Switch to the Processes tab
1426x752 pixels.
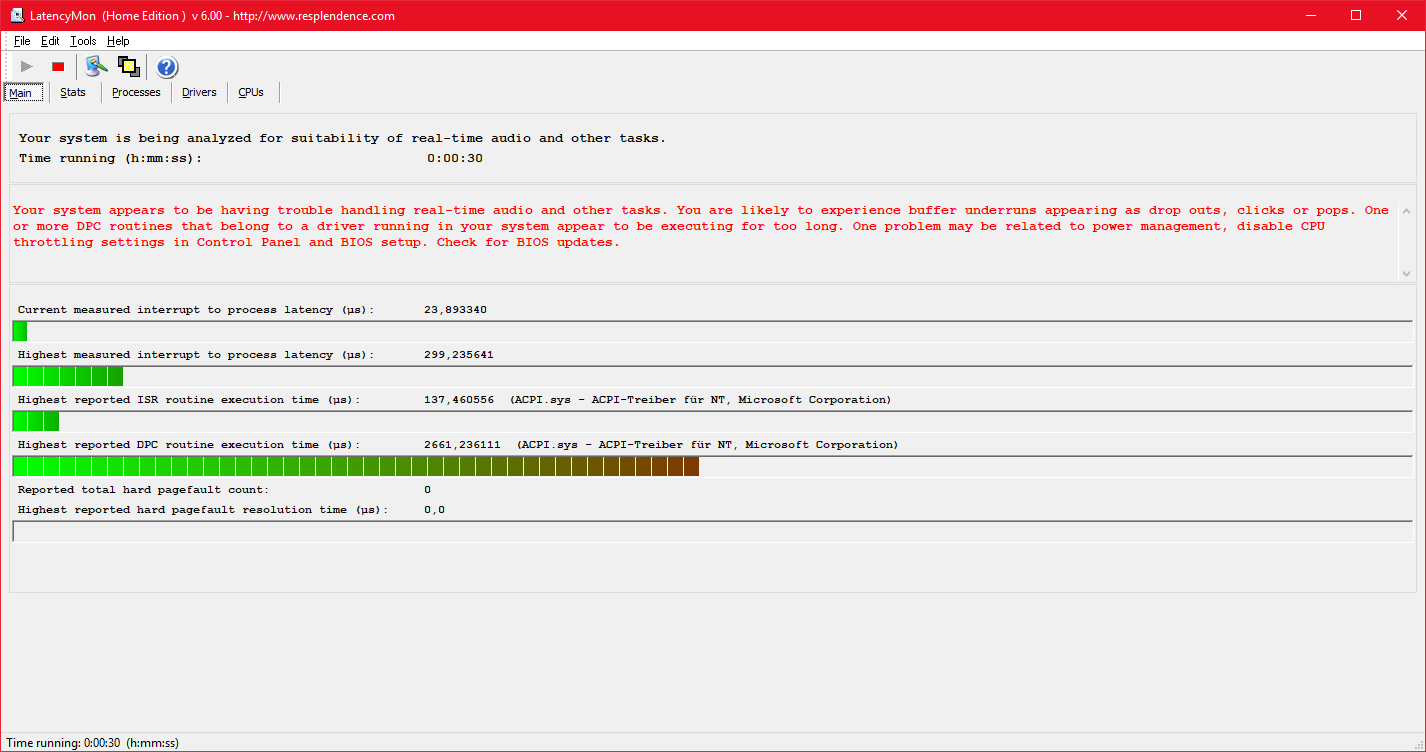click(136, 92)
